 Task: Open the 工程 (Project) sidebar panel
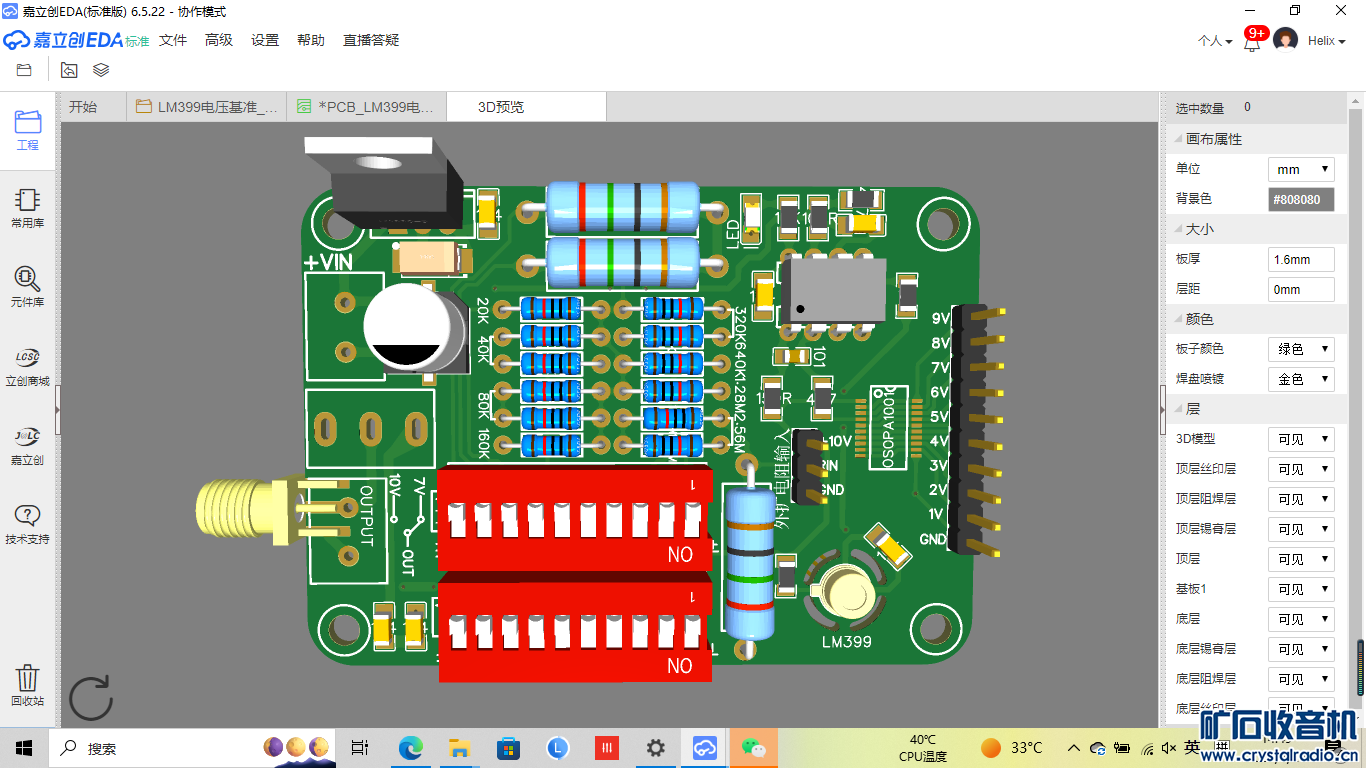pos(28,130)
